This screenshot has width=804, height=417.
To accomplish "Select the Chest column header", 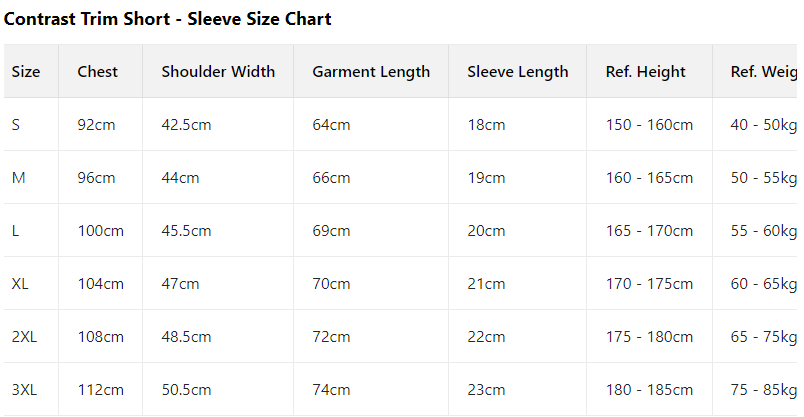I will (97, 71).
